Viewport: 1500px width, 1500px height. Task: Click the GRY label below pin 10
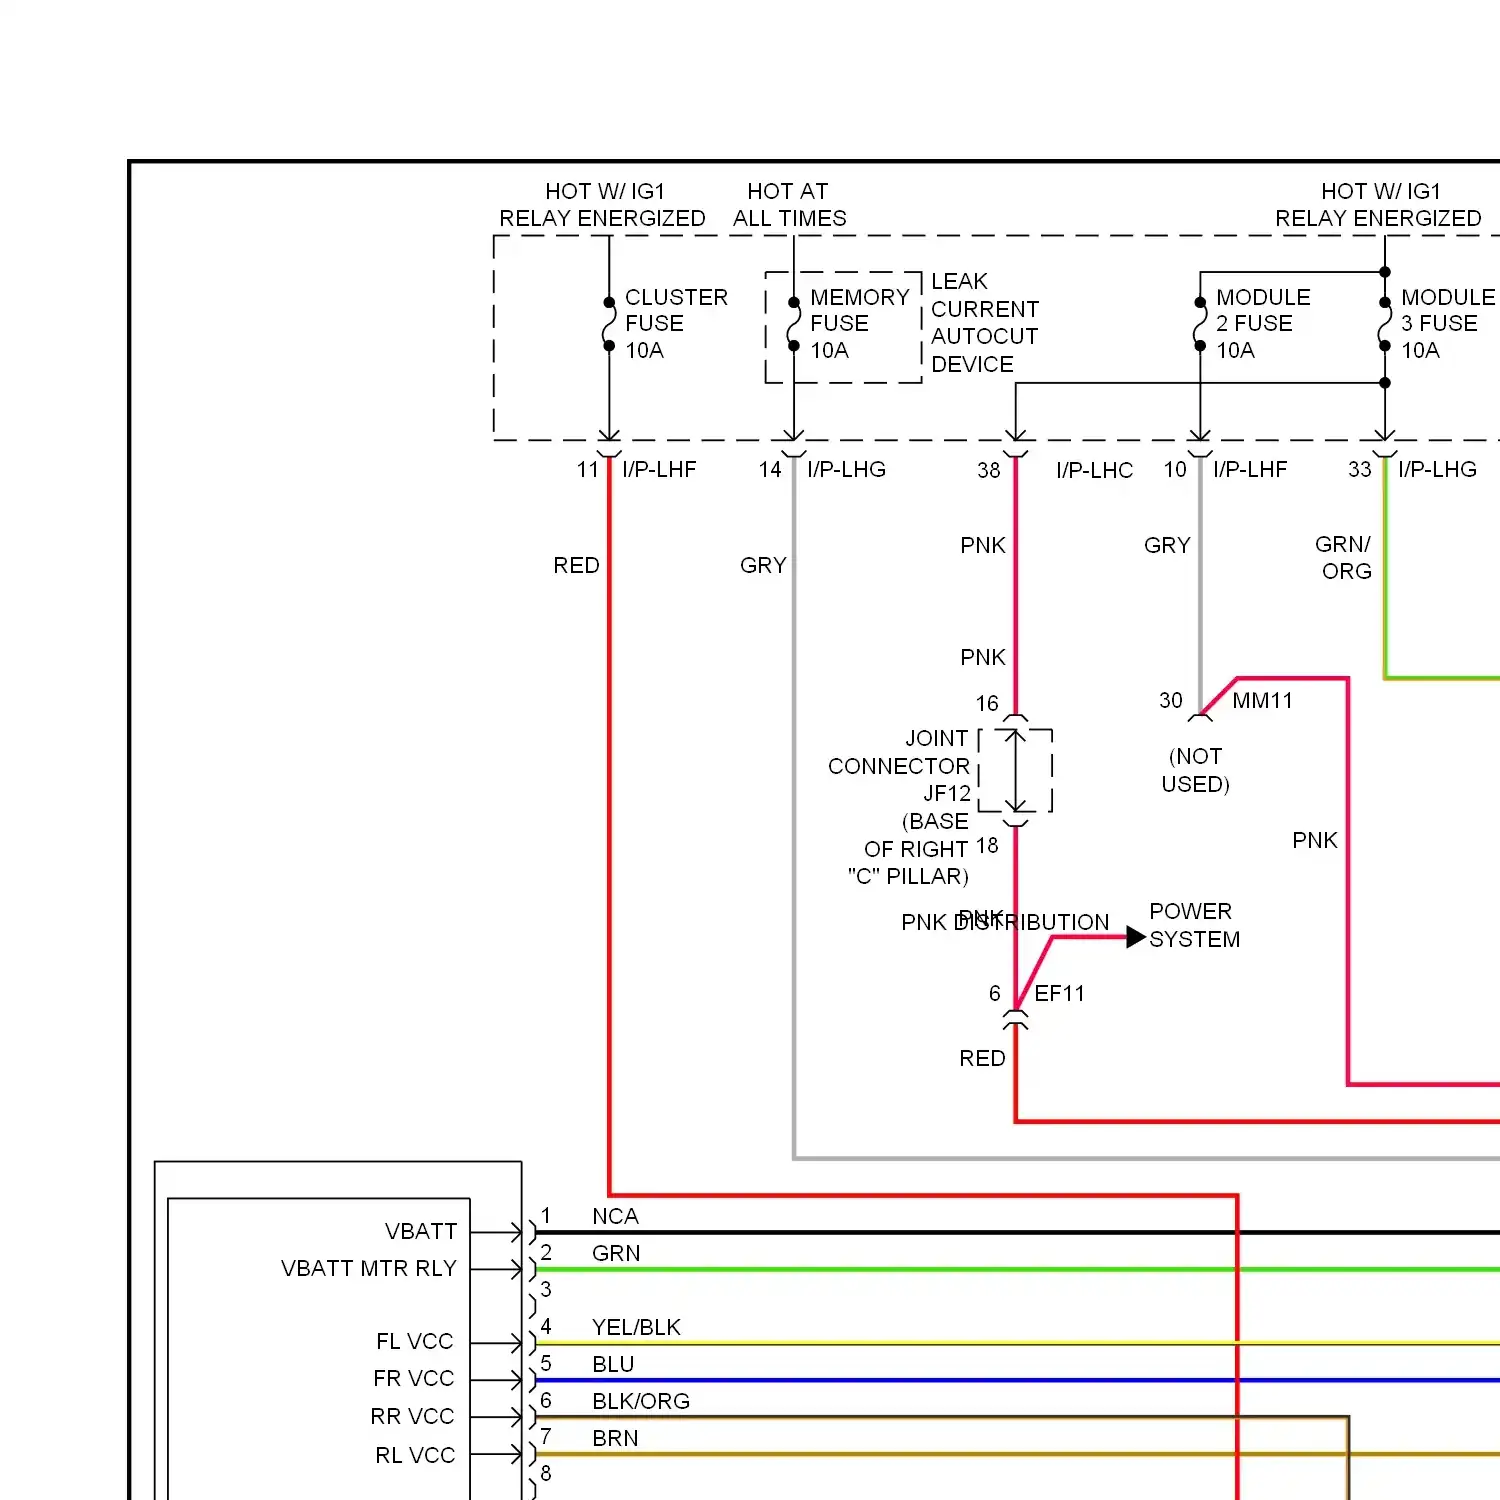(x=1167, y=546)
